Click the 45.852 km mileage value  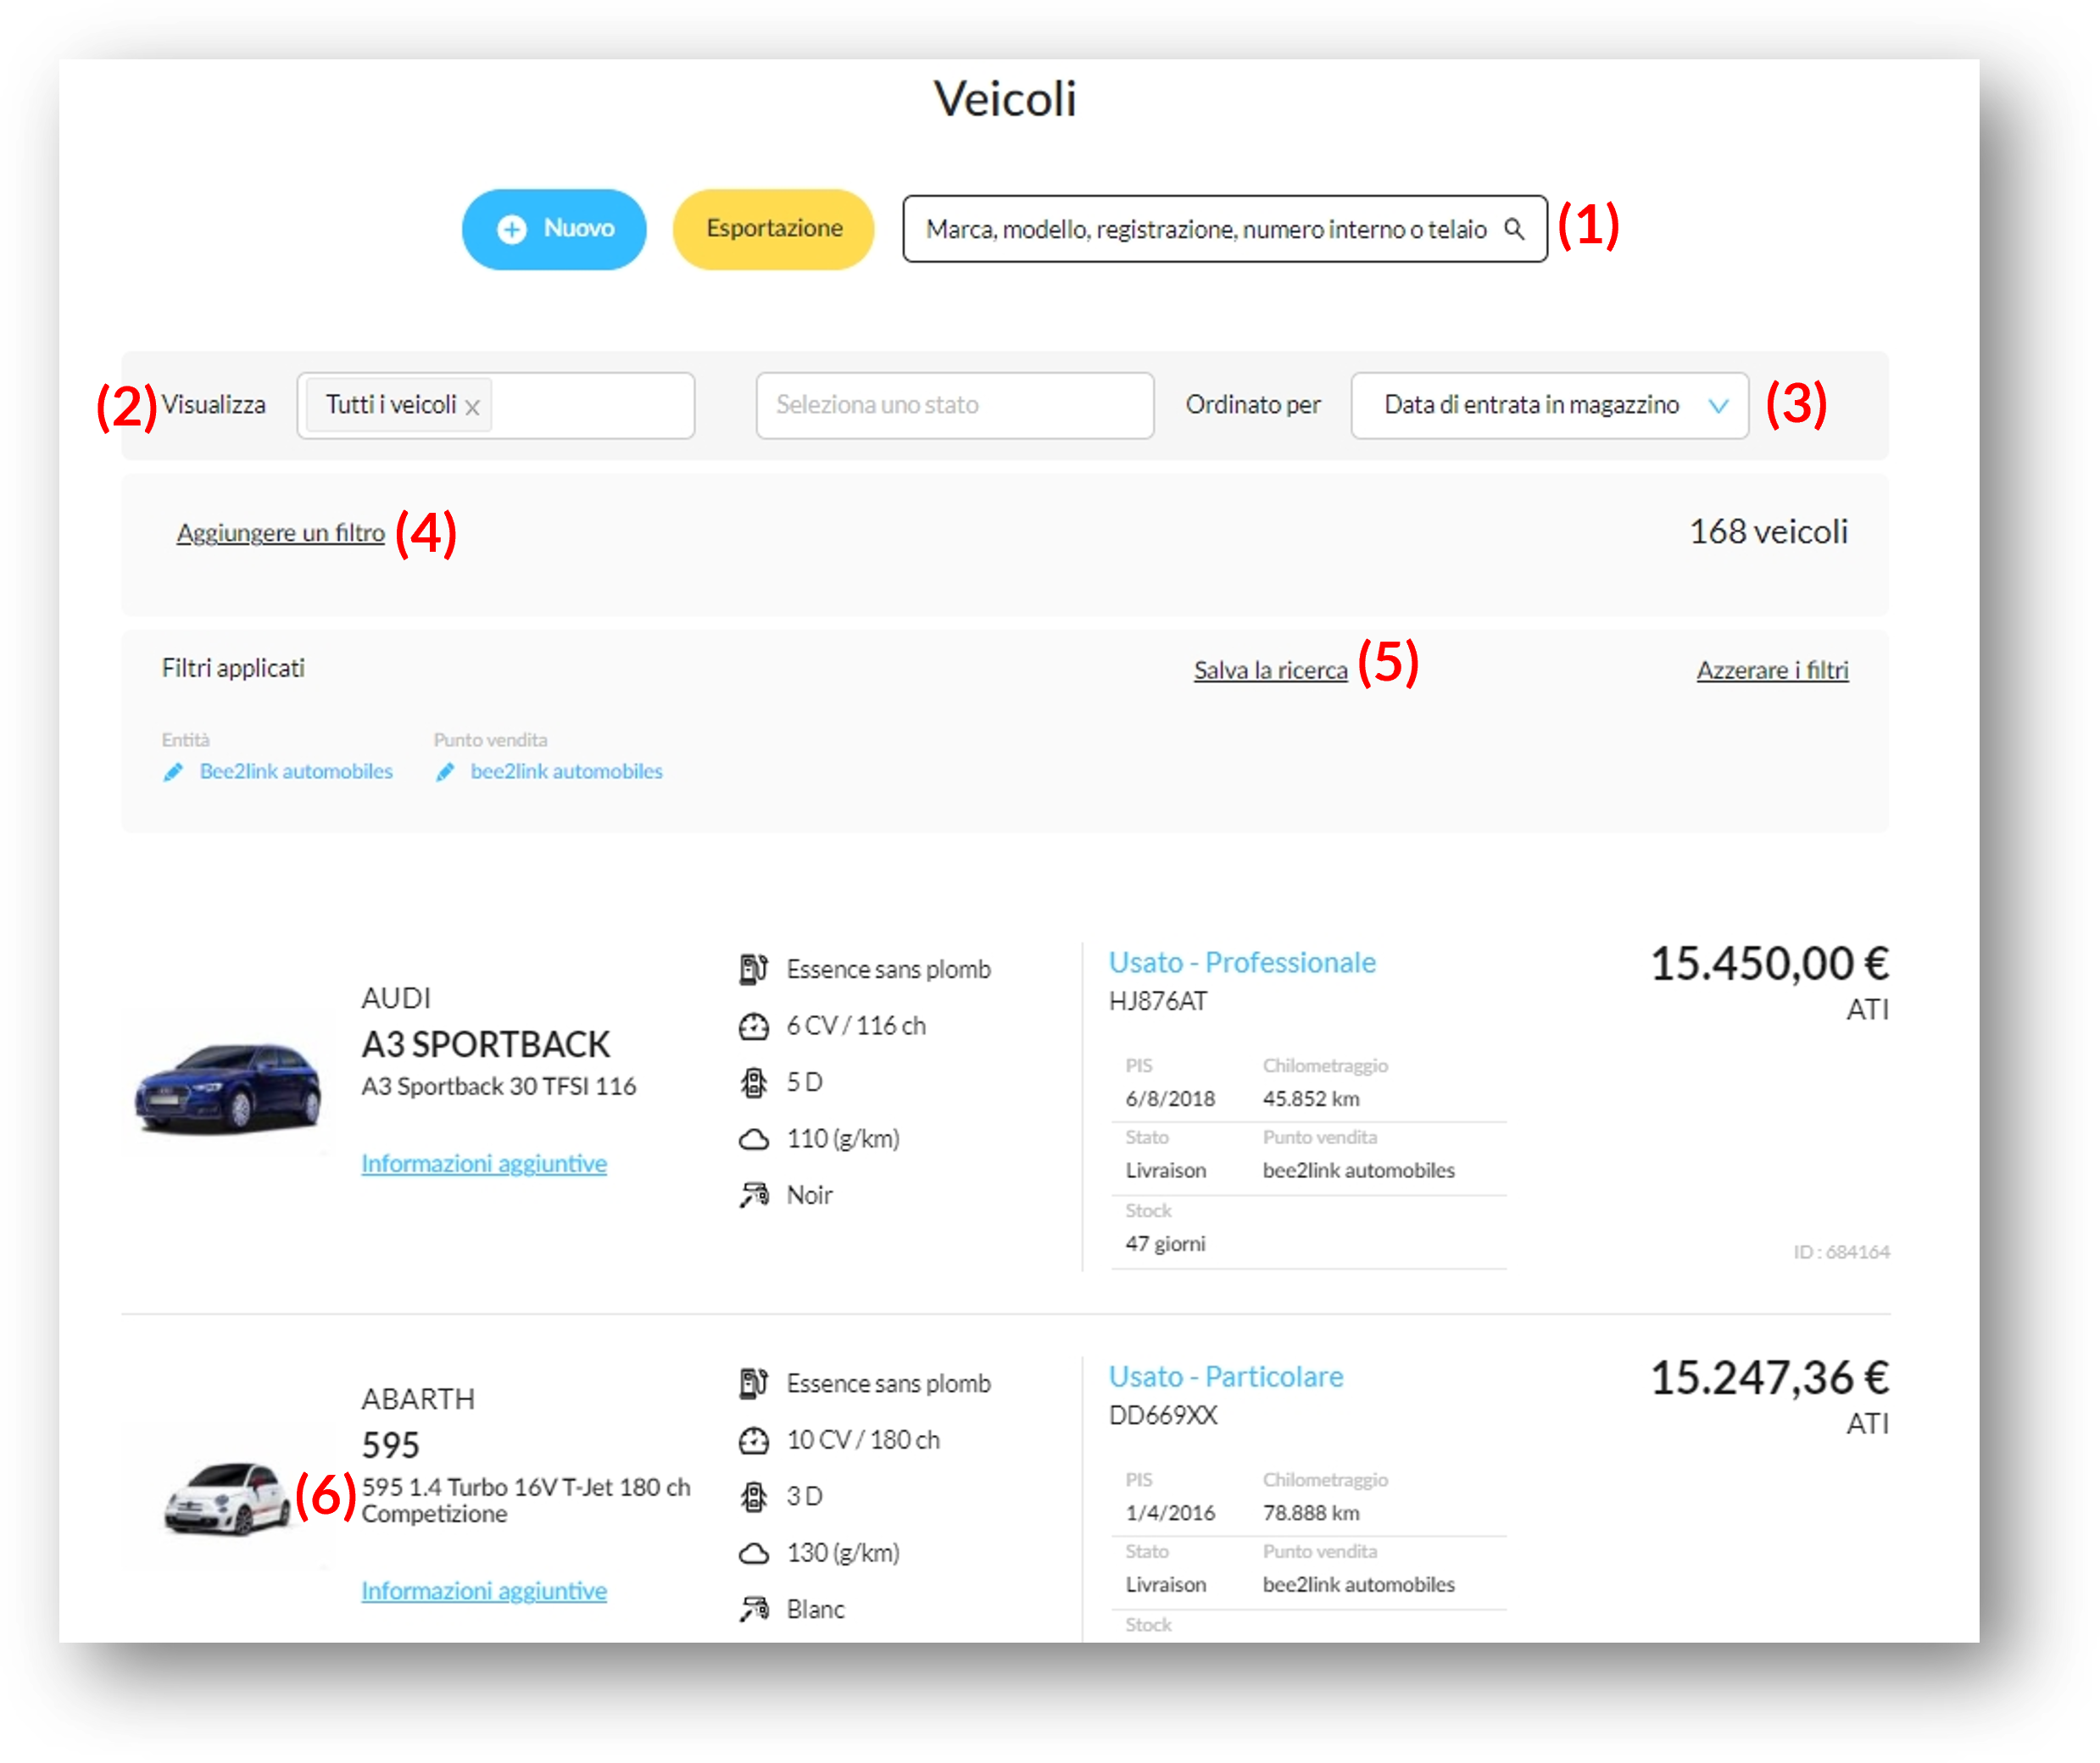(1311, 1099)
